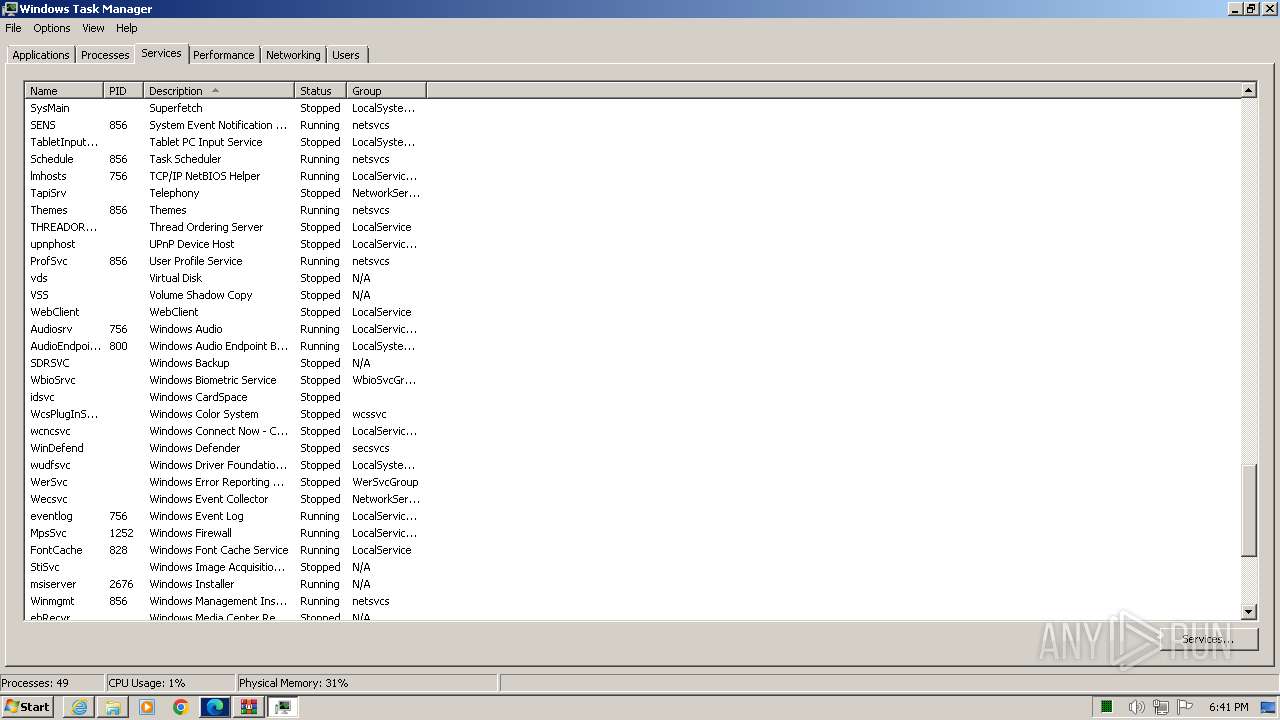1280x720 pixels.
Task: Select the Services tab
Action: 161,53
